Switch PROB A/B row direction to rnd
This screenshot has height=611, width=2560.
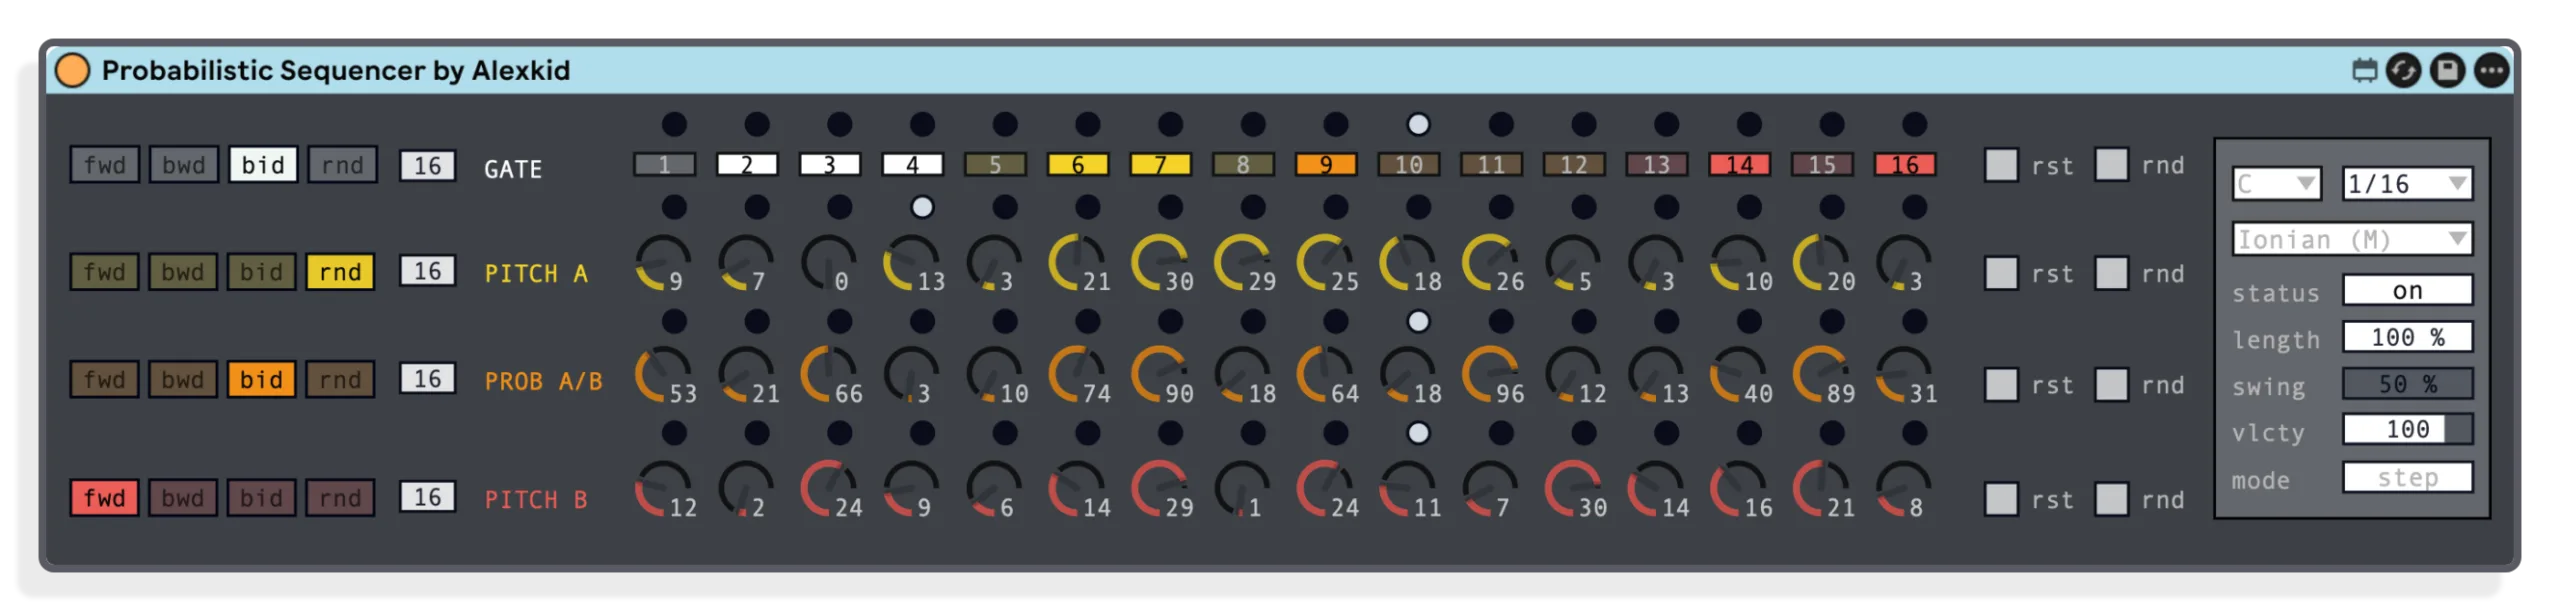click(x=340, y=380)
